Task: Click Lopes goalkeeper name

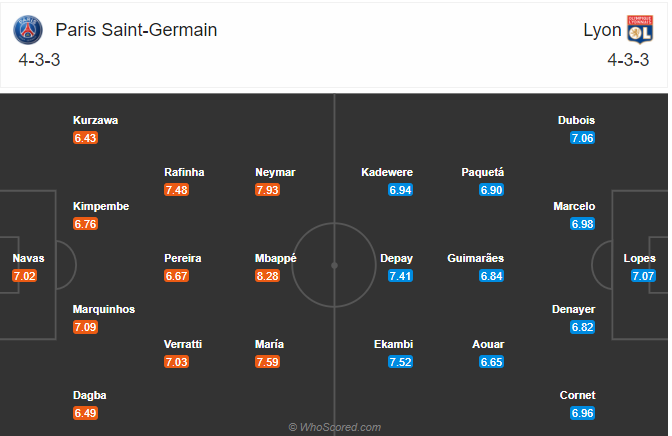Action: click(639, 258)
